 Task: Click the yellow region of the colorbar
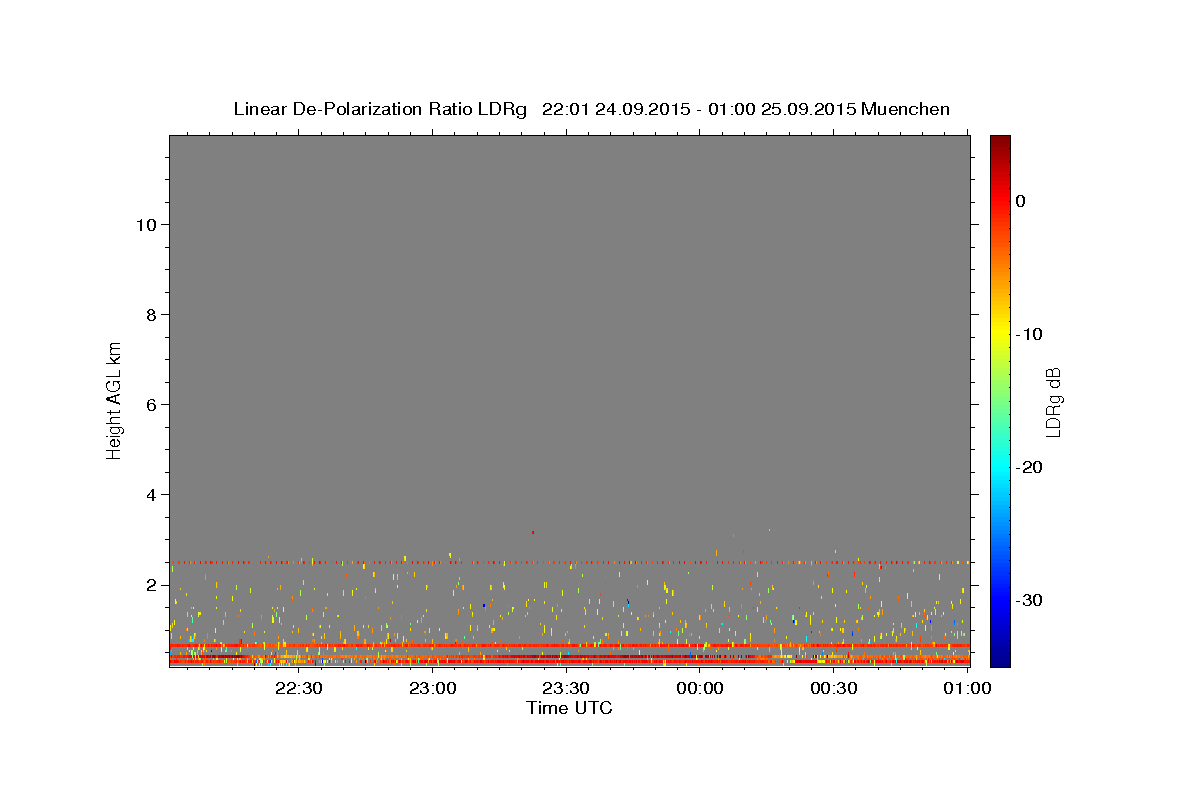coord(1000,330)
